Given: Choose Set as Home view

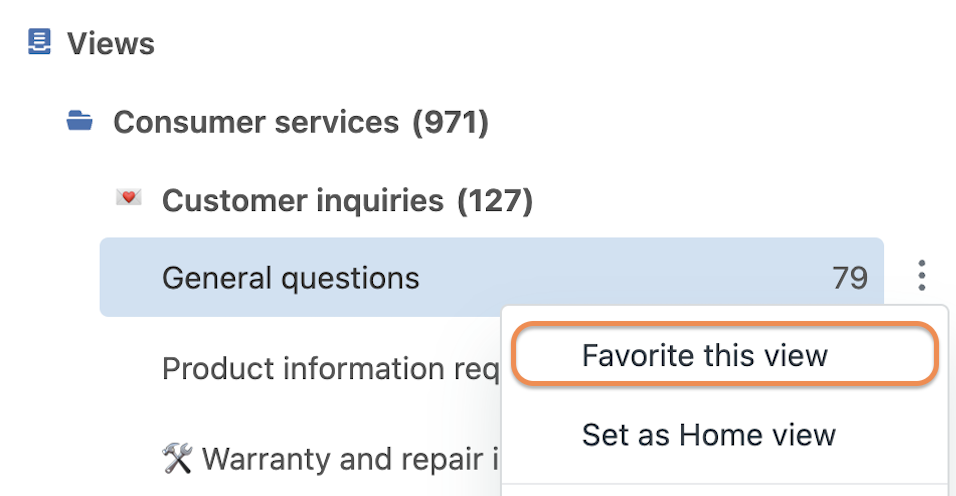Looking at the screenshot, I should (708, 435).
